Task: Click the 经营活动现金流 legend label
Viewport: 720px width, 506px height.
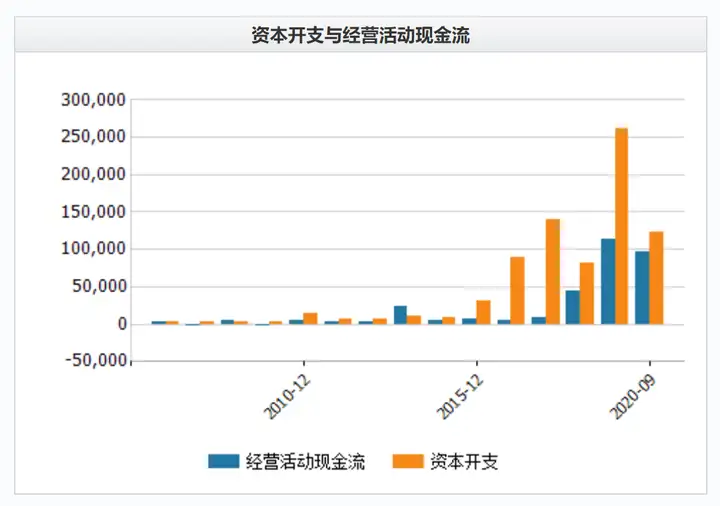Action: [x=305, y=461]
